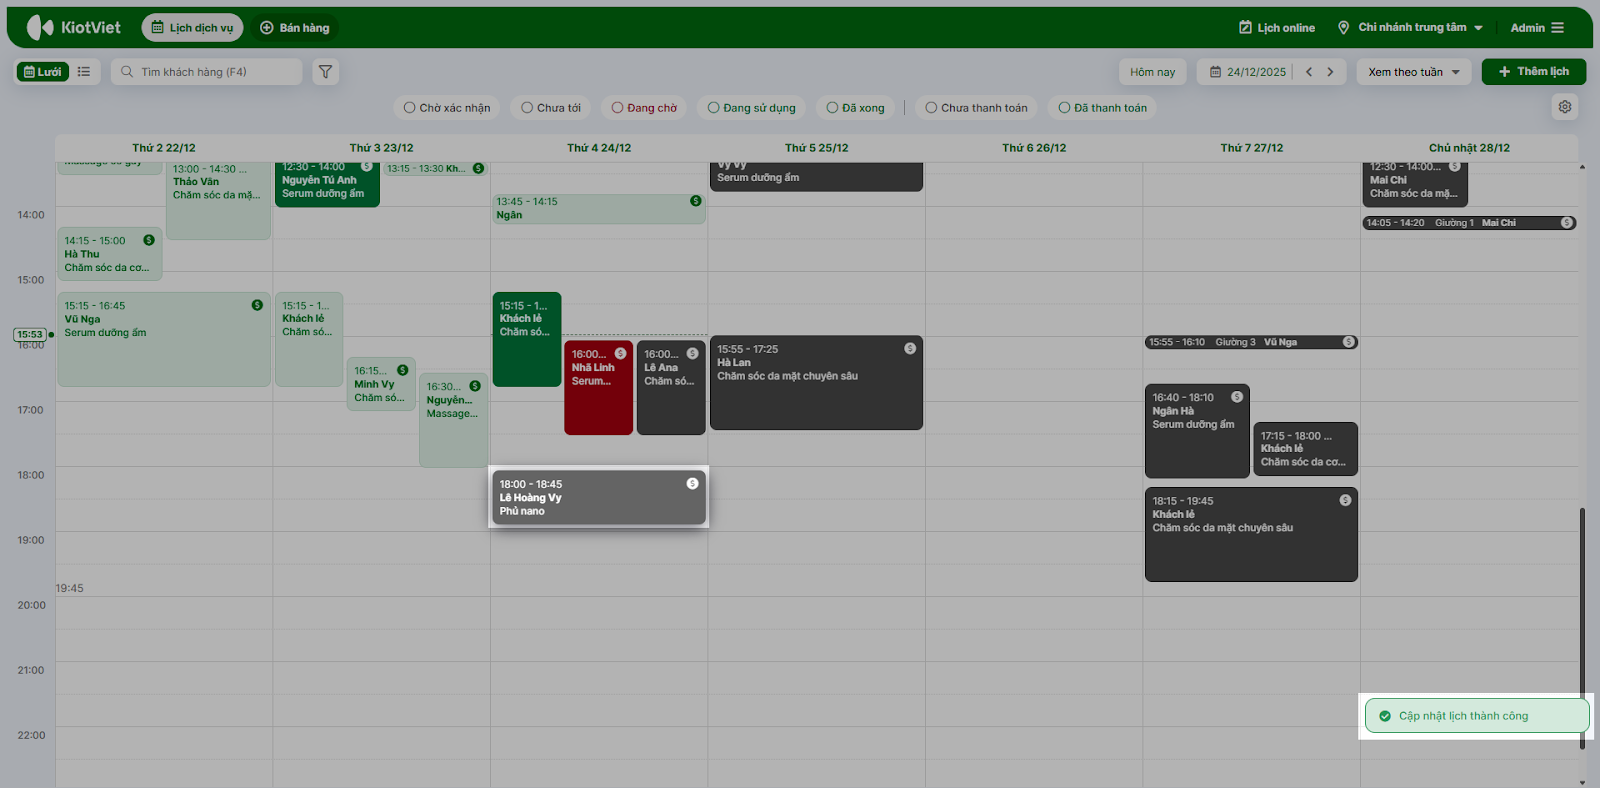Click payment icon on Lê Ana appointment

[692, 354]
